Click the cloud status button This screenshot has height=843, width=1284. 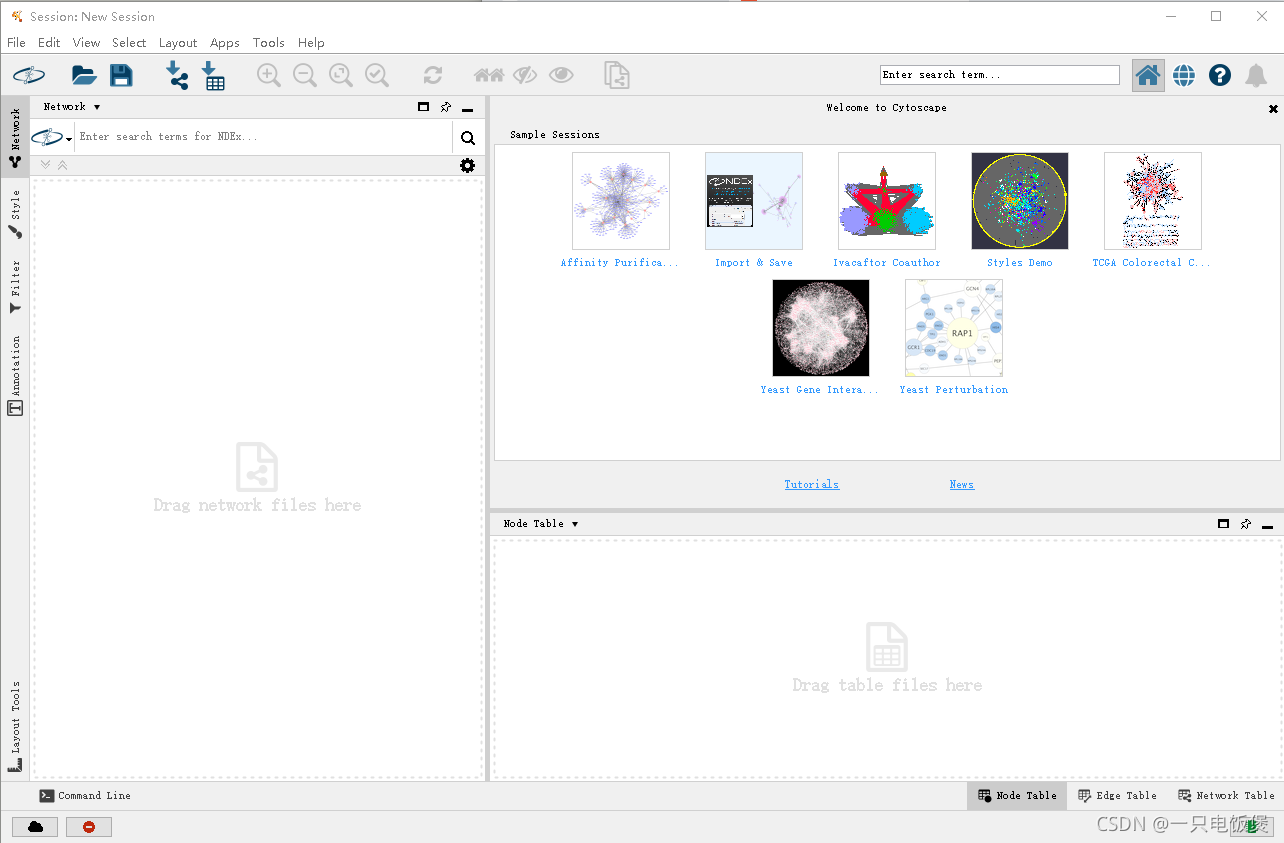[35, 827]
